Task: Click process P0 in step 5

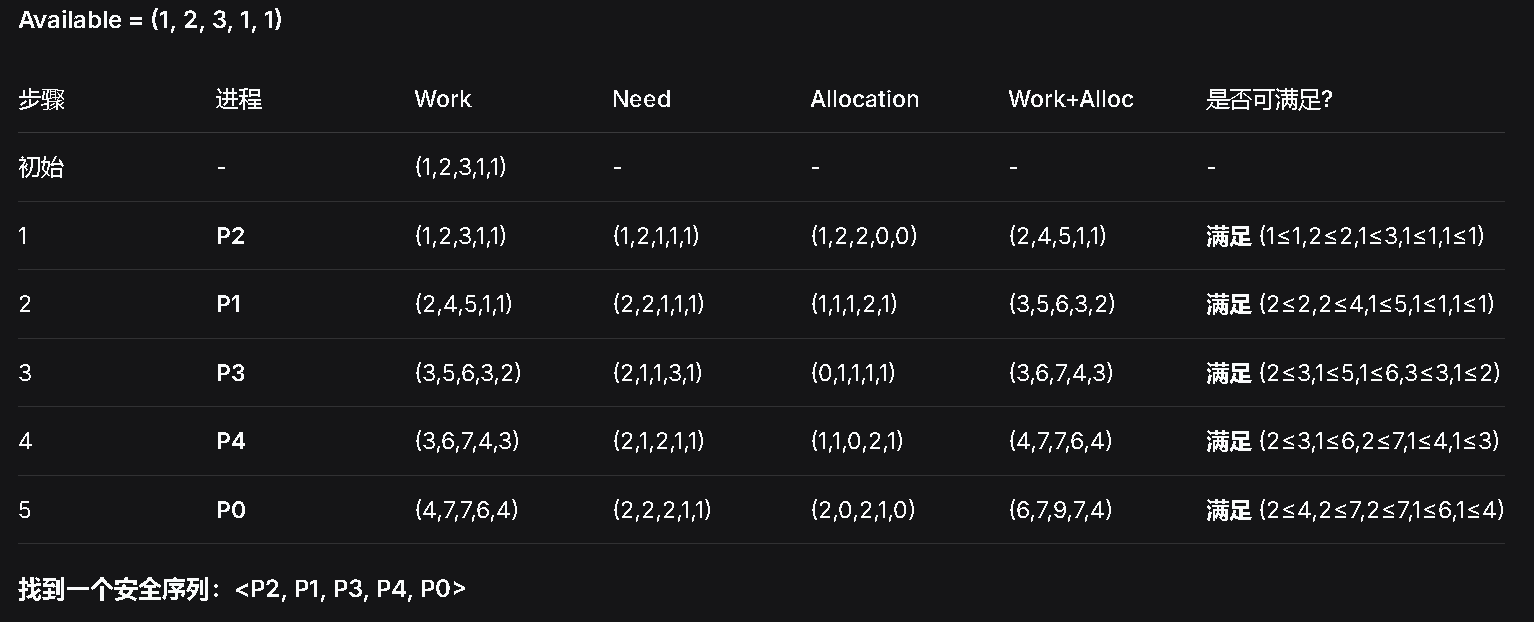Action: pos(231,510)
